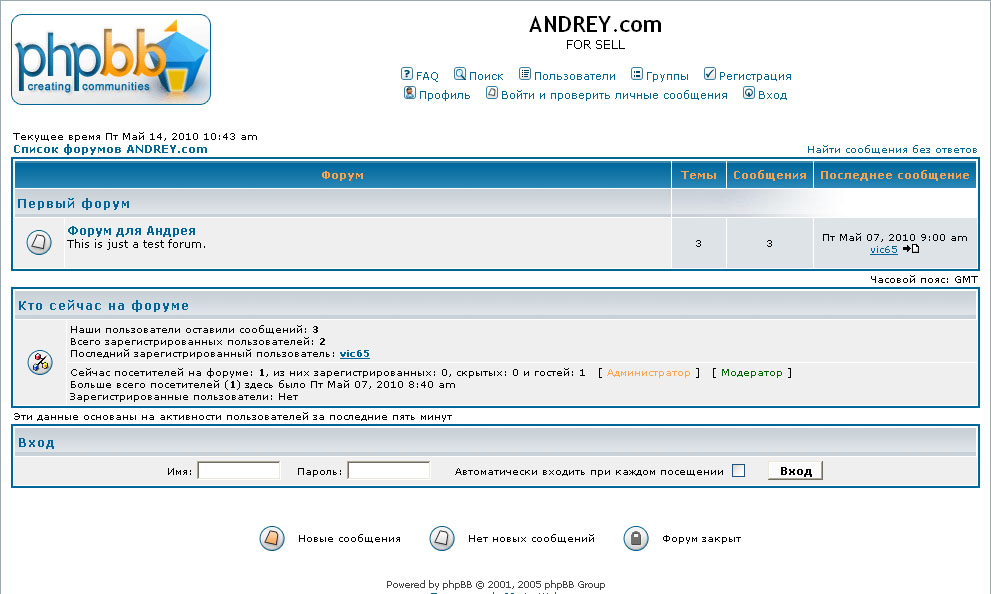Enable automatic login checkbox
This screenshot has width=991, height=594.
pos(738,471)
